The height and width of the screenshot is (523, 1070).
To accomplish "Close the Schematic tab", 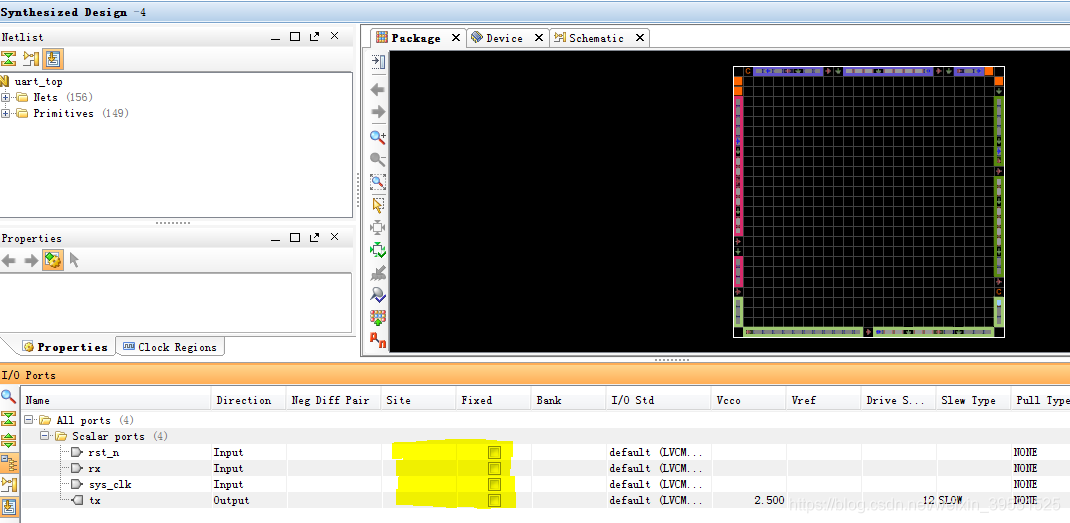I will point(639,38).
